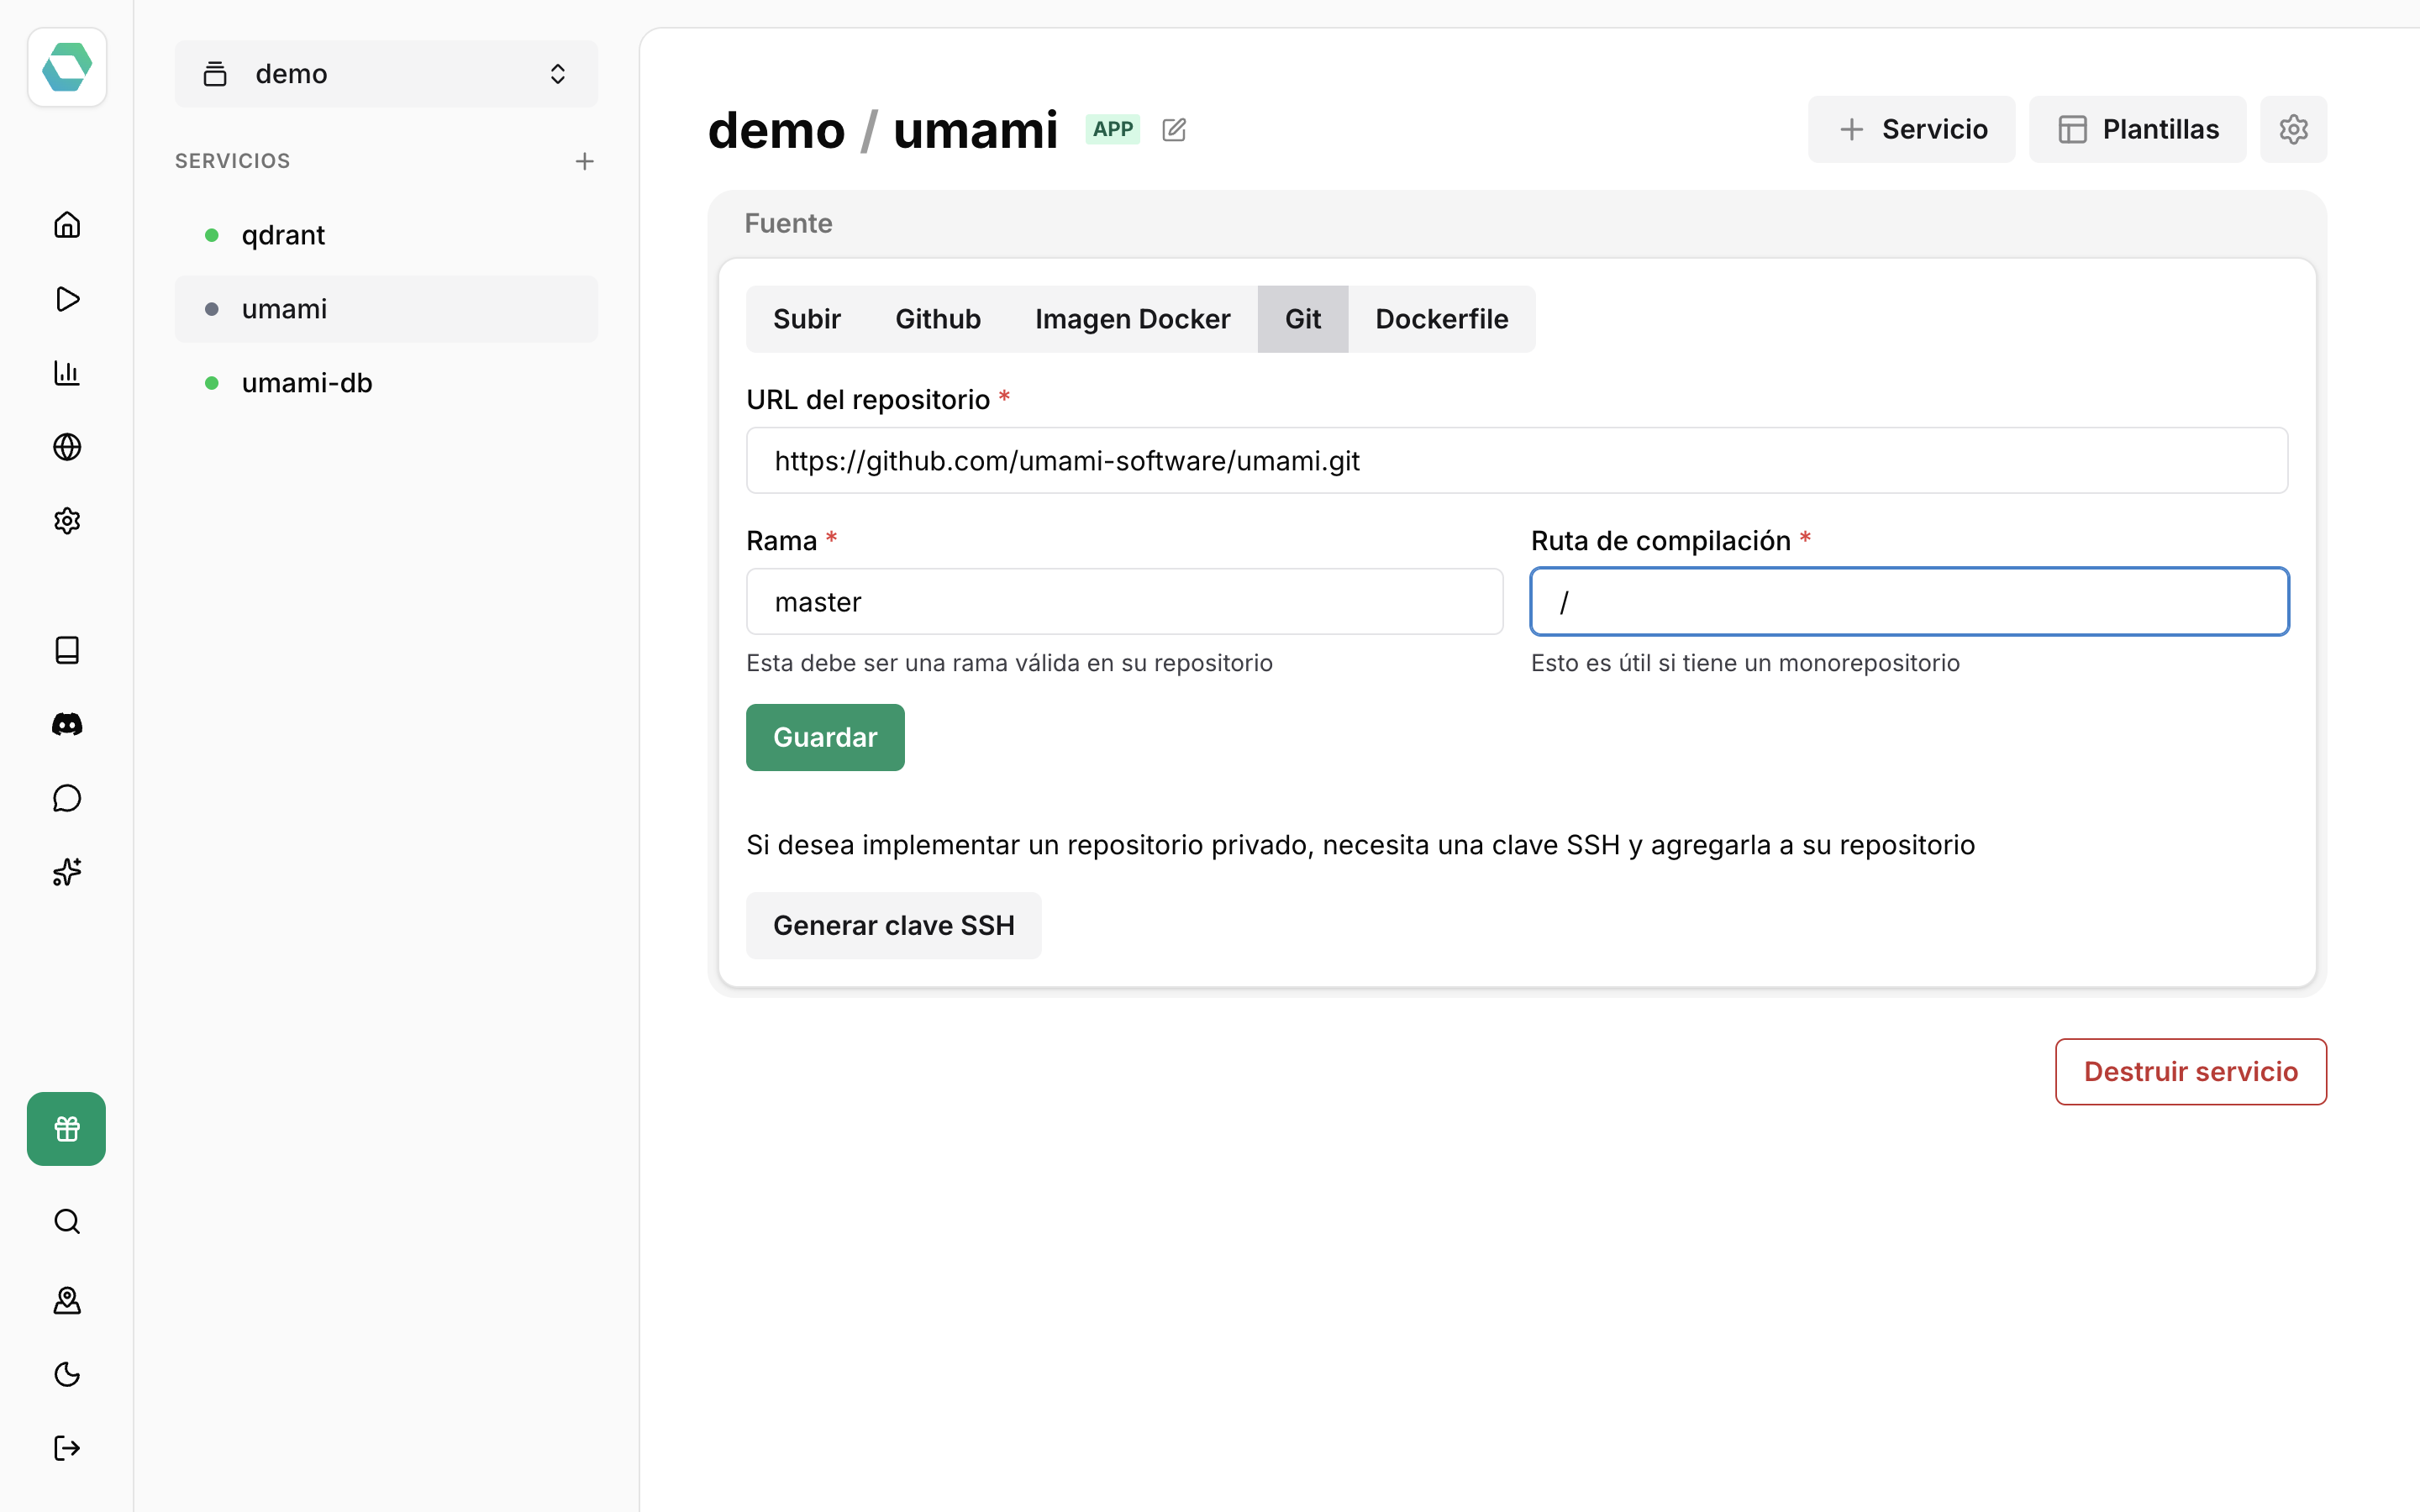
Task: Click the Rama input field
Action: (1124, 602)
